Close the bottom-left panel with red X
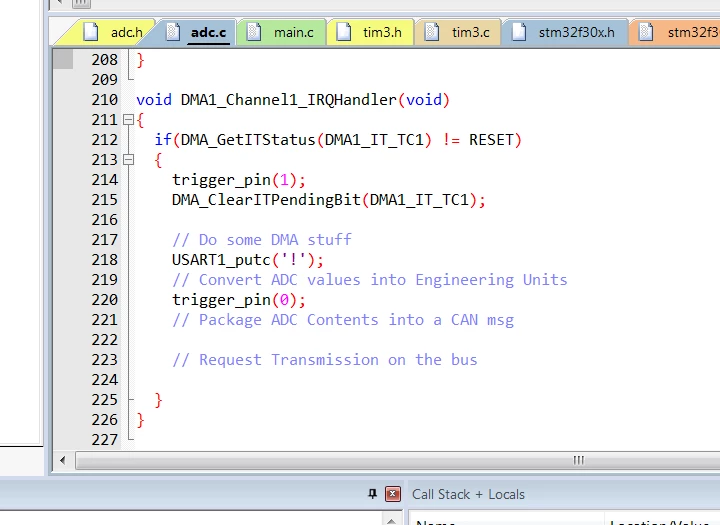The height and width of the screenshot is (525, 720). (393, 494)
